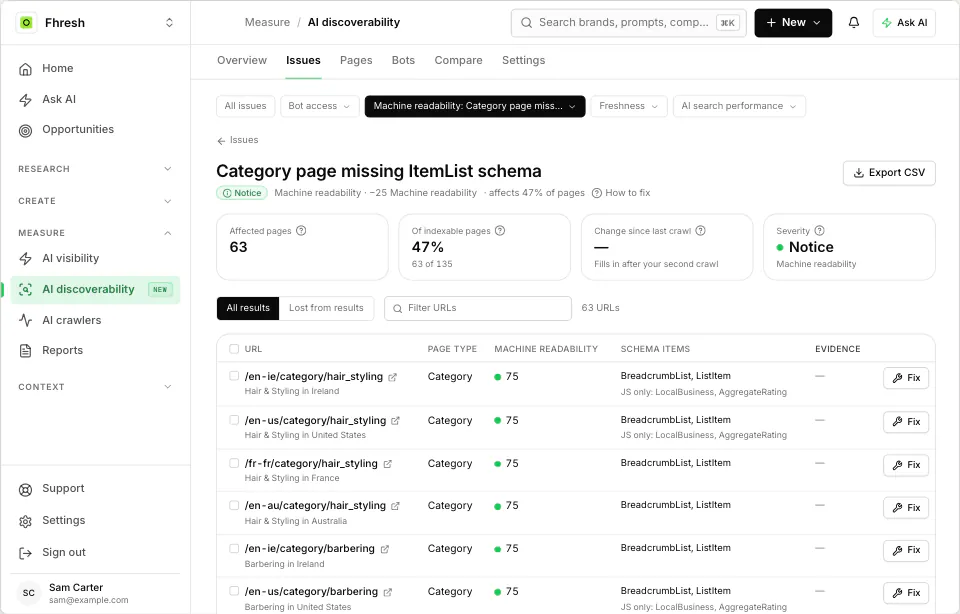This screenshot has height=614, width=960.
Task: Check the /en-ie/category/hair_styling row
Action: pos(234,376)
